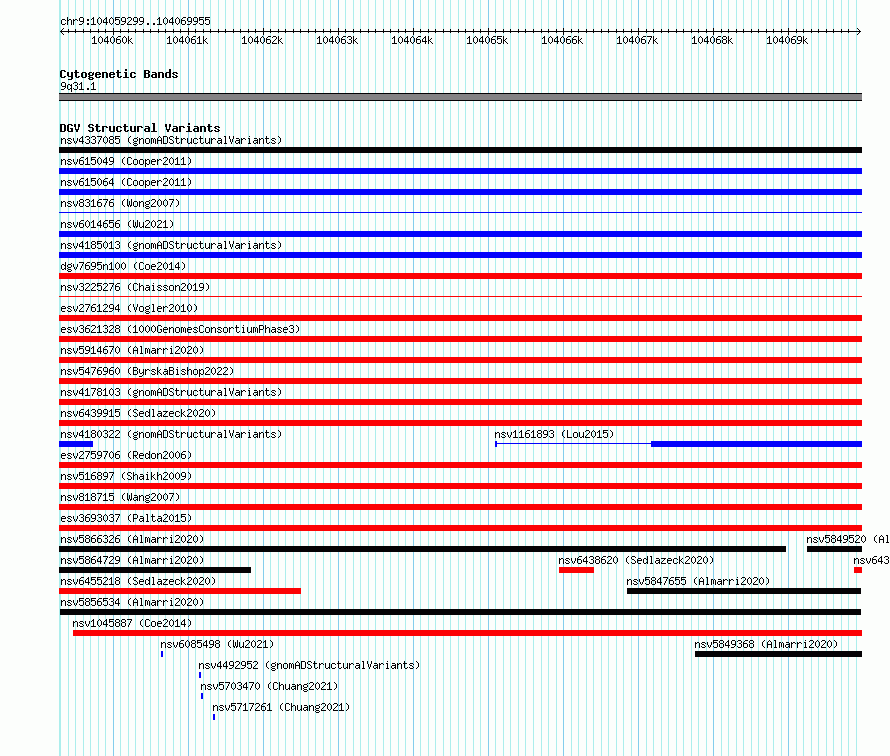890x756 pixels.
Task: Select nsv4180322 (gnomADStructuralVariants) label
Action: (171, 434)
